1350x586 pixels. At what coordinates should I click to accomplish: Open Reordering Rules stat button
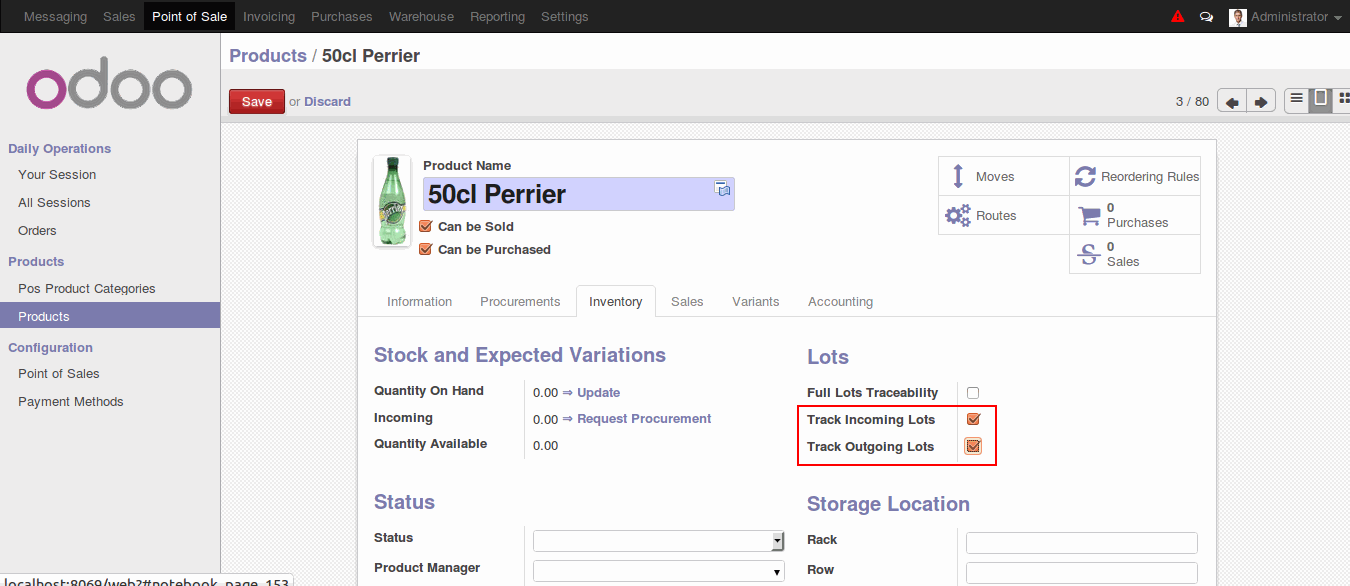(1135, 176)
